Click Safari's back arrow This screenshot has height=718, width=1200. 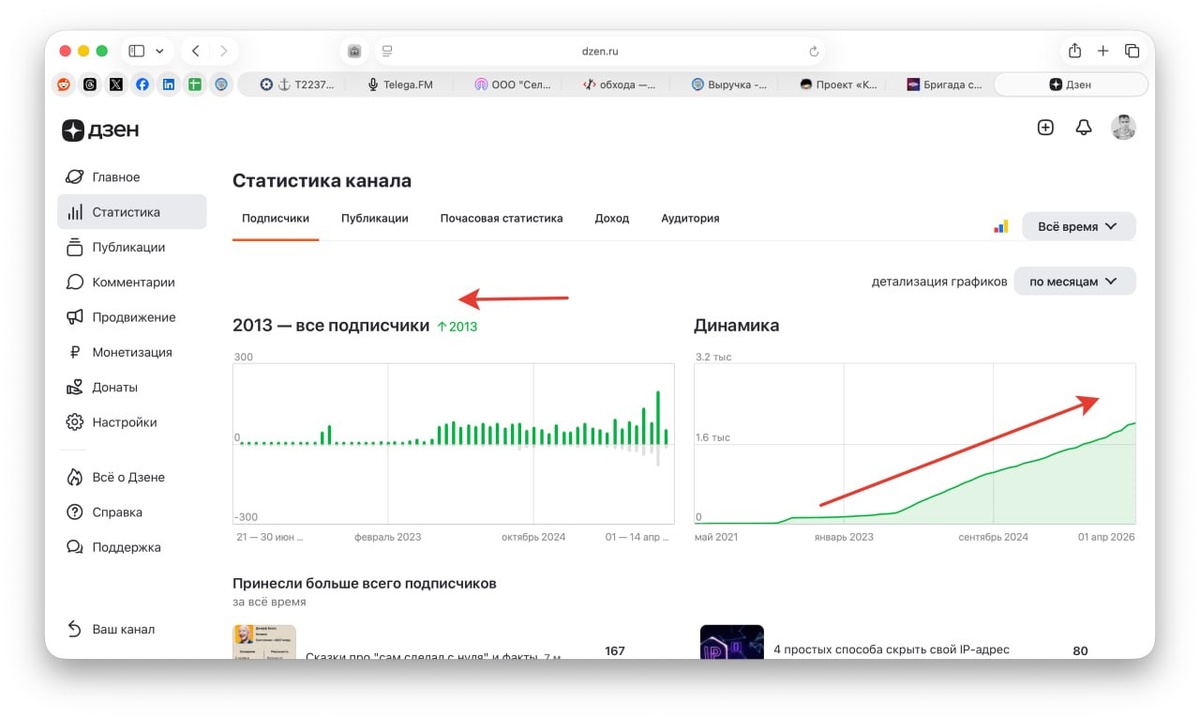(195, 51)
